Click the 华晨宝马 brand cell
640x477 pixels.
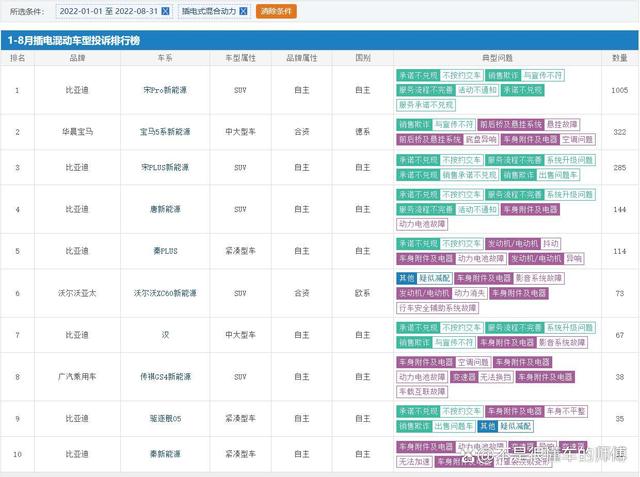[x=77, y=132]
